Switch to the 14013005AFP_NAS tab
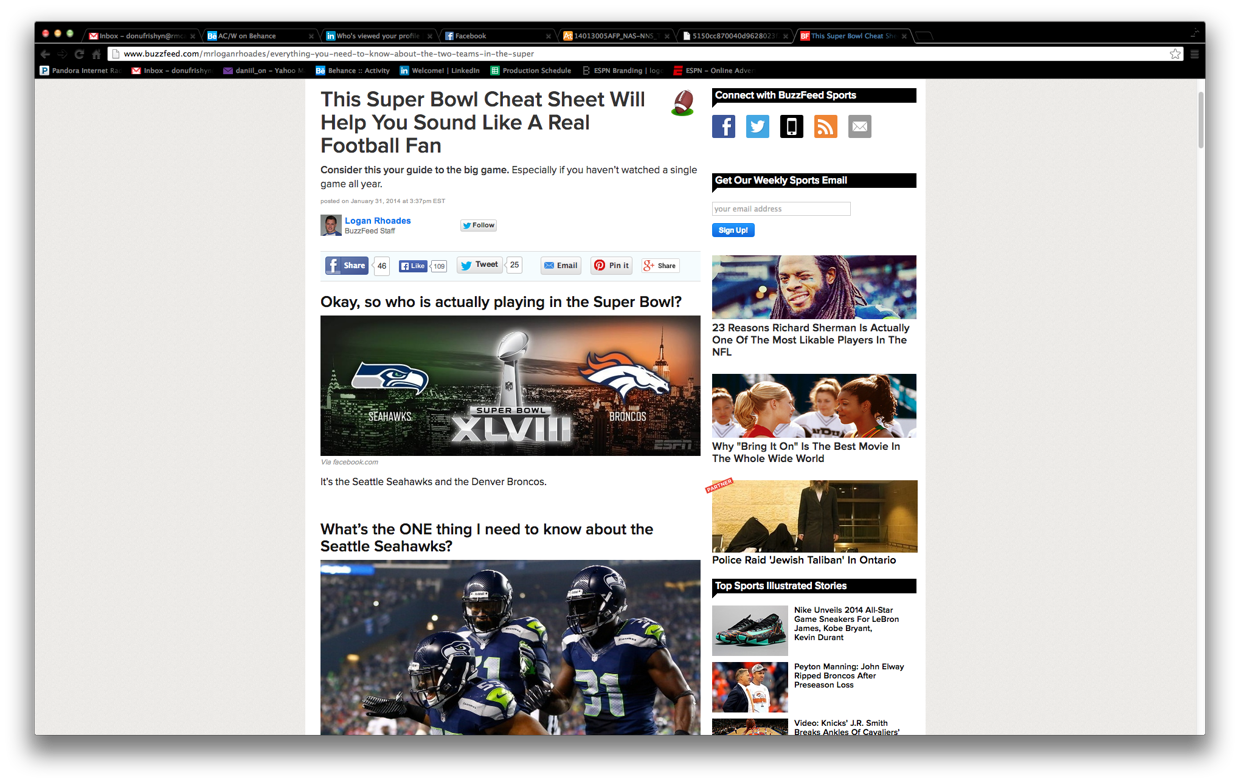This screenshot has width=1240, height=783. (x=615, y=36)
